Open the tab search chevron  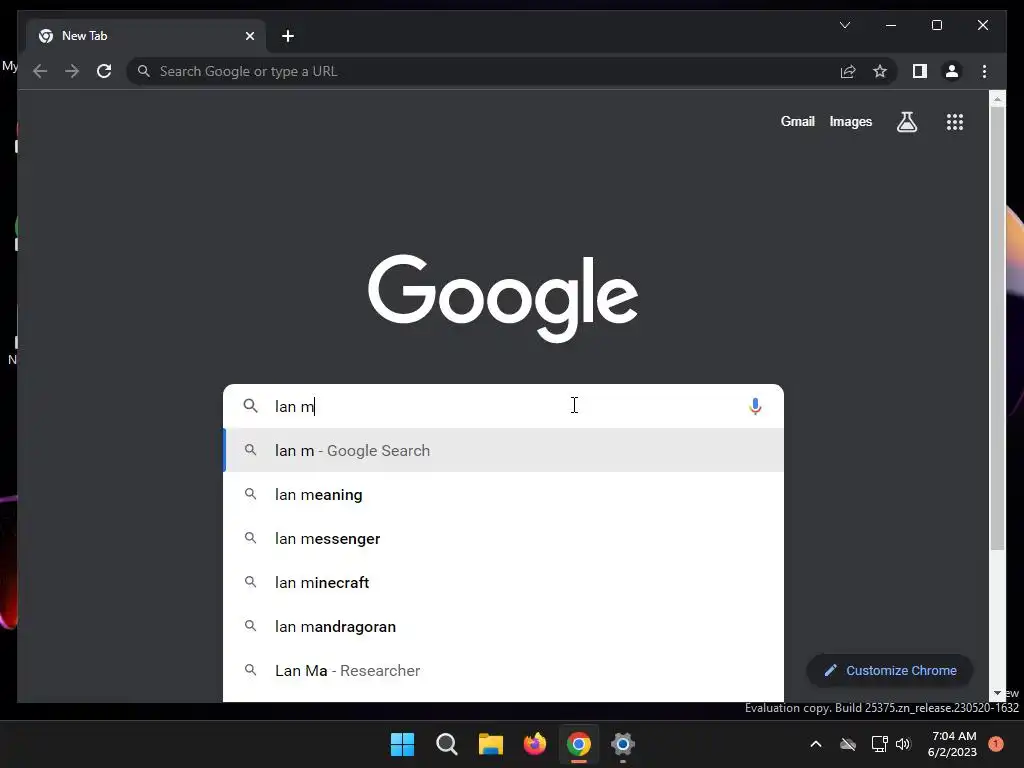click(845, 25)
